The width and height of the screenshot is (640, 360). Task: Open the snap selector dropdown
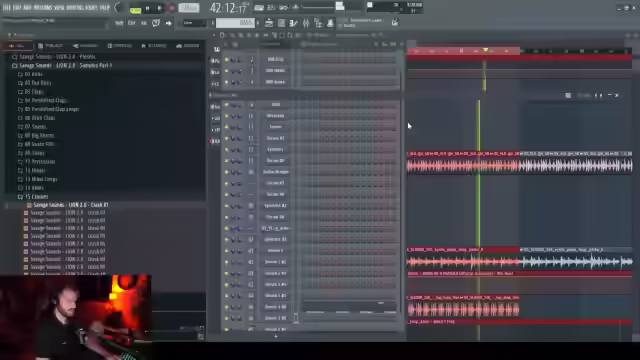(193, 23)
